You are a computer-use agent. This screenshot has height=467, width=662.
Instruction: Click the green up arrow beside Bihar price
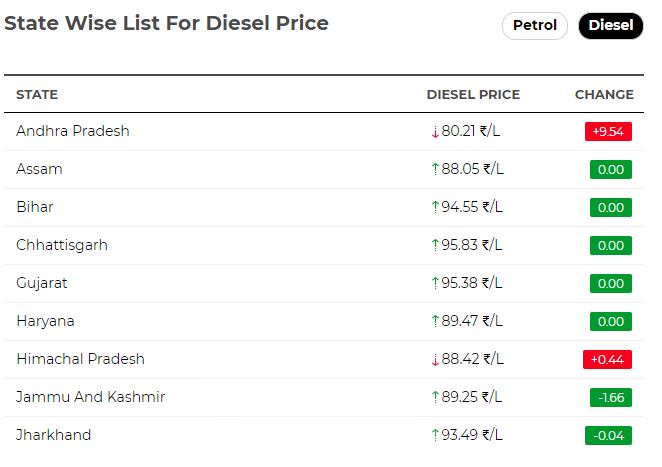click(435, 207)
